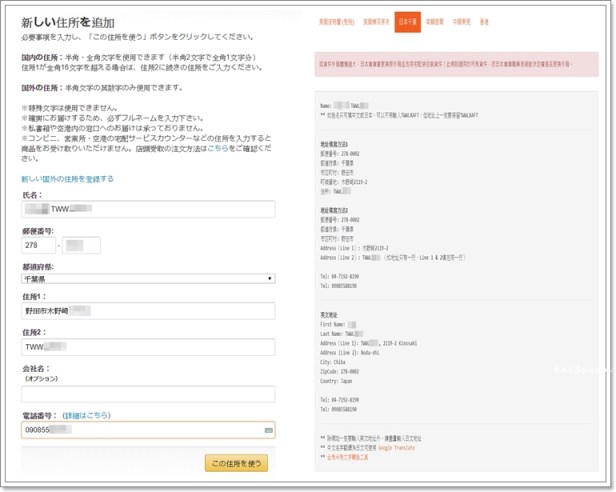The image size is (616, 492).
Task: Open the fourth tab, right of 日本千葉
Action: (x=437, y=20)
